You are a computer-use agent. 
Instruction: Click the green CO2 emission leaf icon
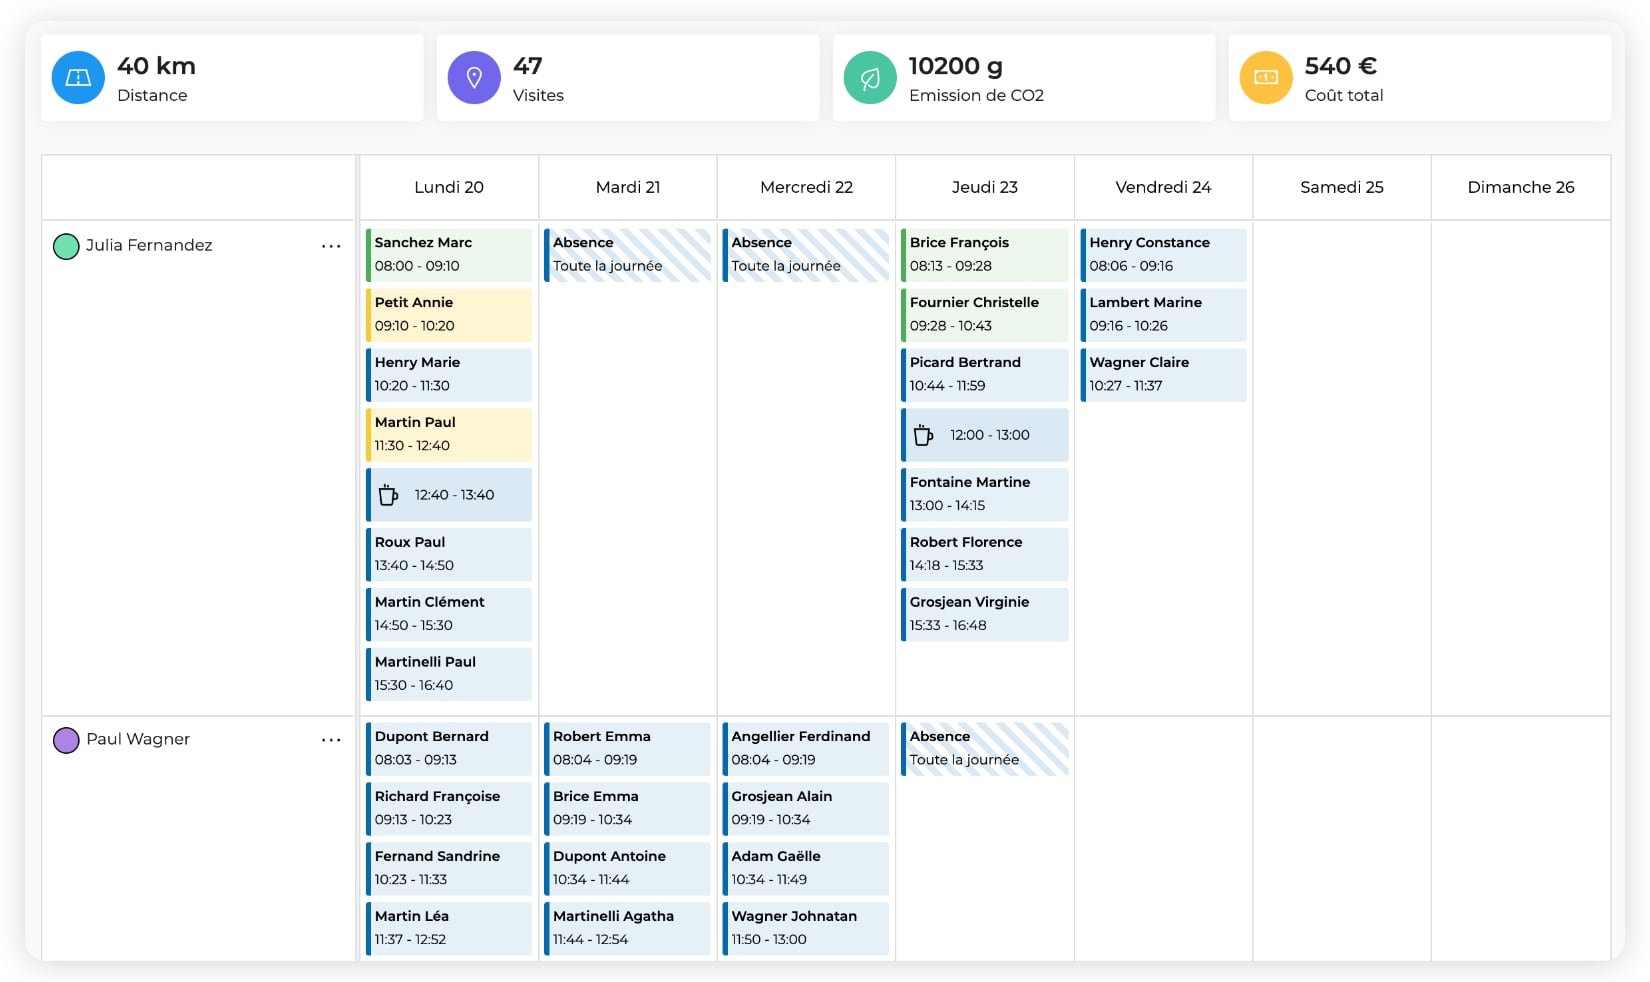point(870,78)
